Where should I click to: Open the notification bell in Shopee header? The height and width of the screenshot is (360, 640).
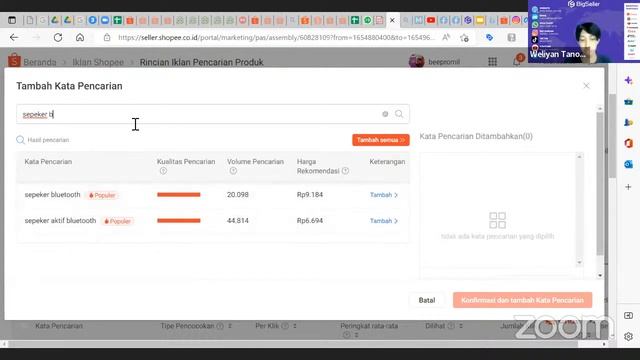coord(517,62)
